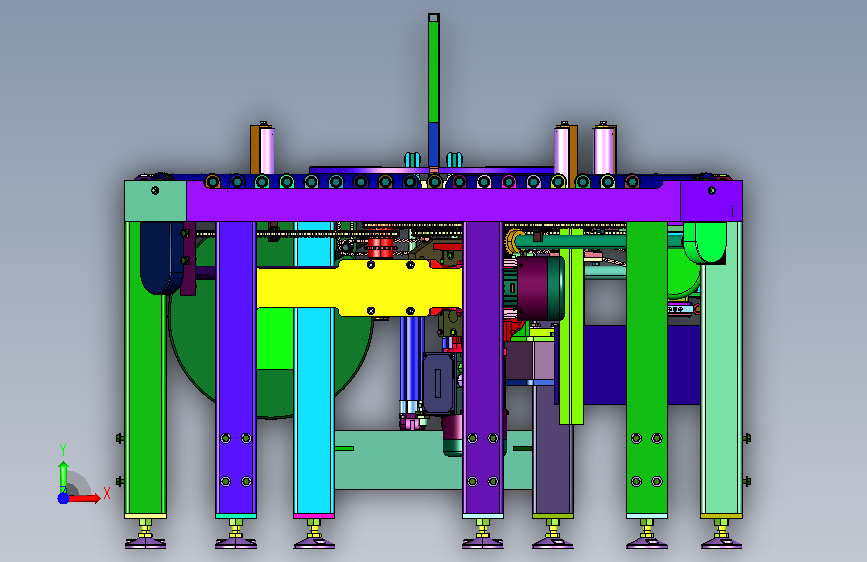
Task: Select the far-right light green frame leg
Action: pyautogui.click(x=722, y=387)
